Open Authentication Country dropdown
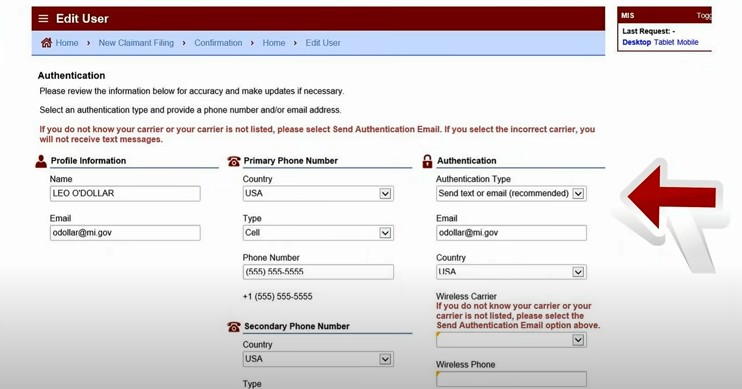The height and width of the screenshot is (389, 742). coord(511,272)
